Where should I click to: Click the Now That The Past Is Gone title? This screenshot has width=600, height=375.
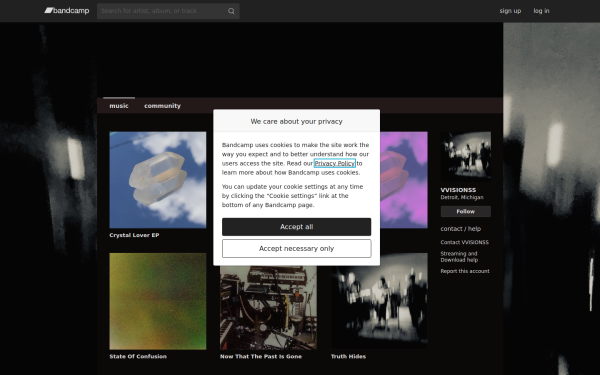click(x=261, y=356)
